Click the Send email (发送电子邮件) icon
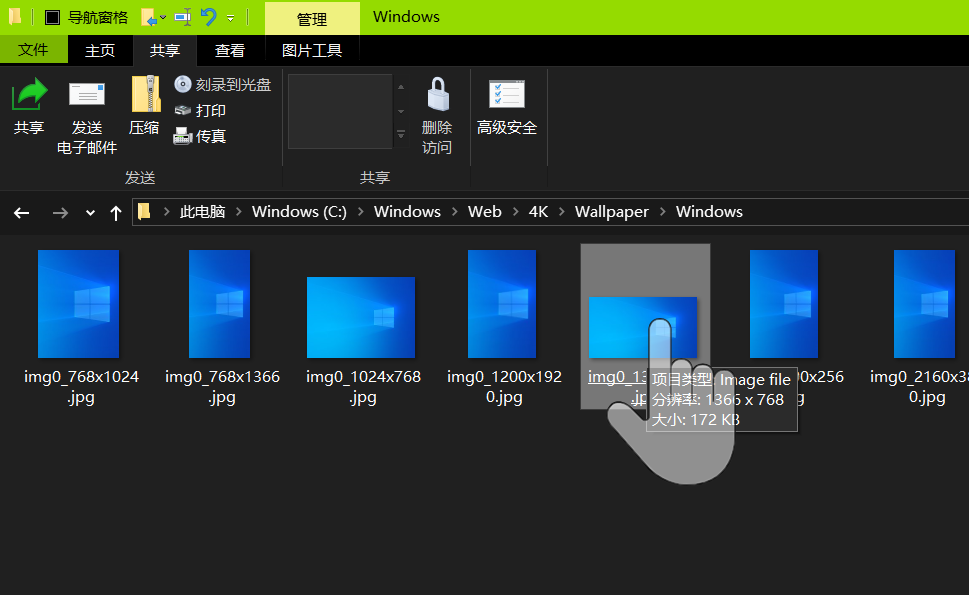Image resolution: width=969 pixels, height=595 pixels. 87,96
